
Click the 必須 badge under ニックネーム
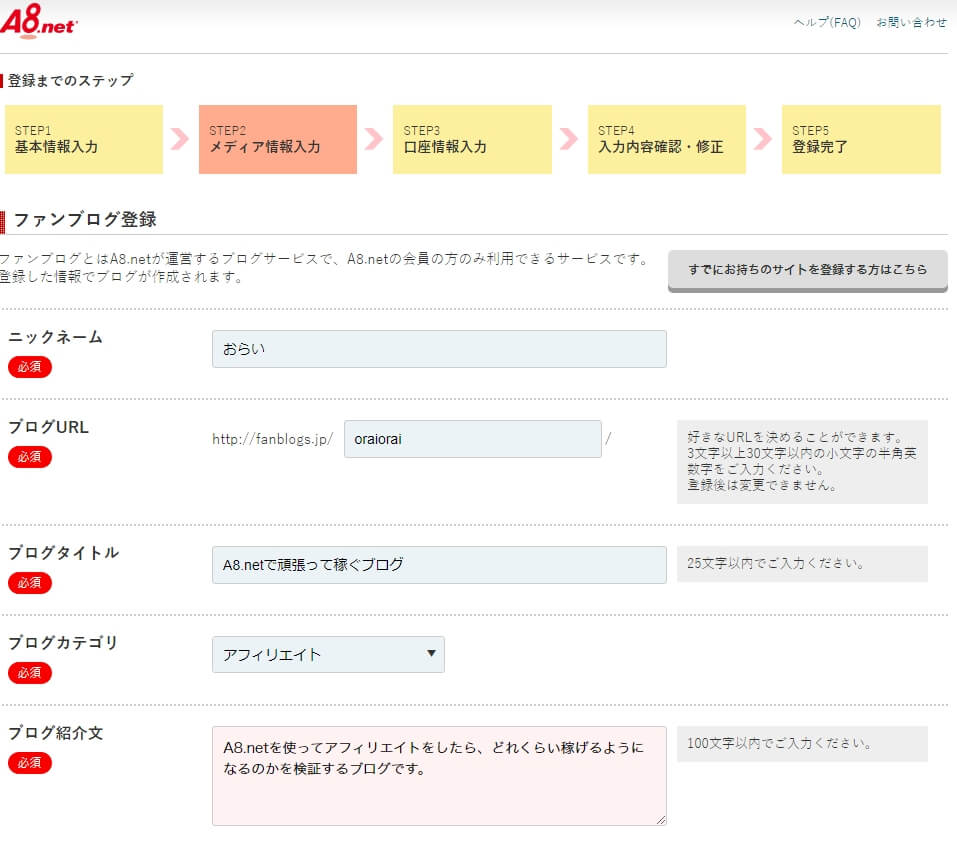coord(29,367)
